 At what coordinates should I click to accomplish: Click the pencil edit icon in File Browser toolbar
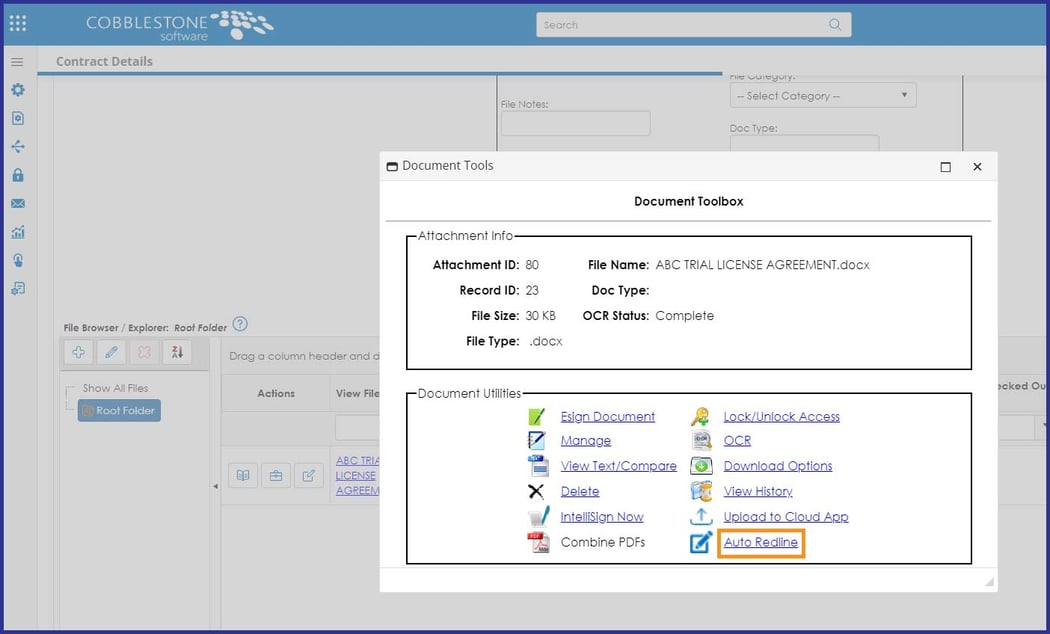point(111,352)
